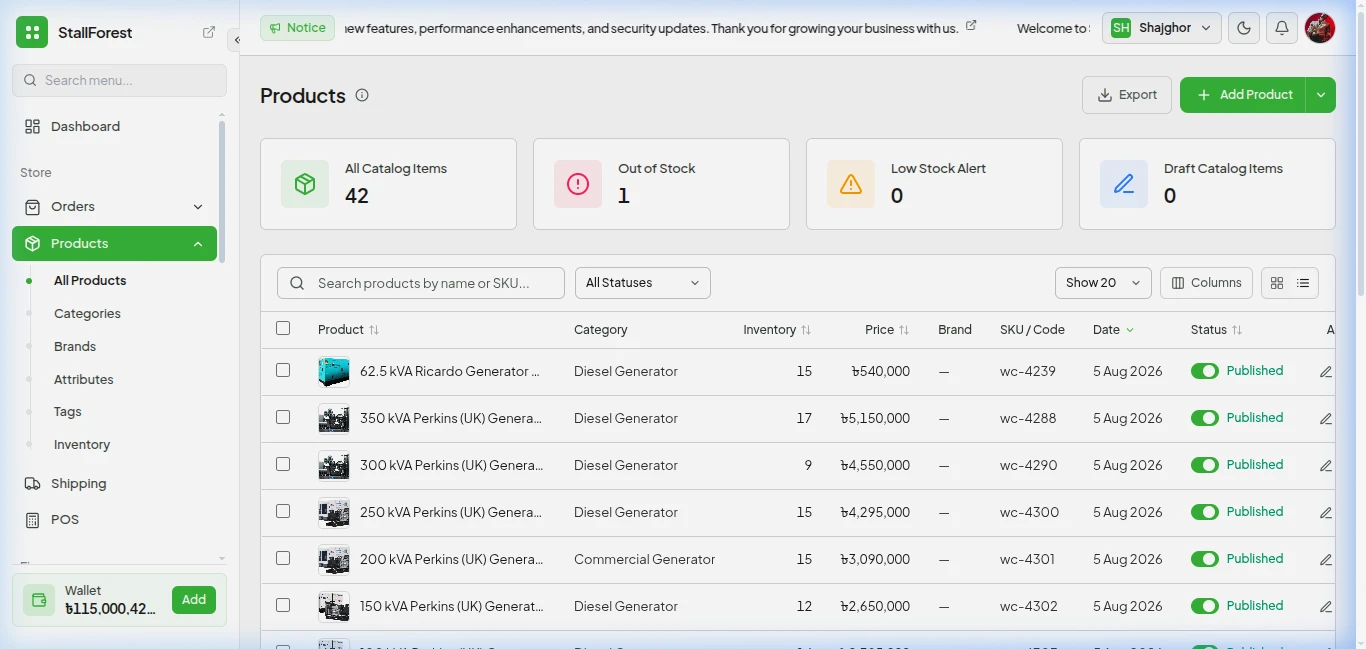Select checkbox for 300 kVA Perkins generator
1366x649 pixels.
coord(283,464)
